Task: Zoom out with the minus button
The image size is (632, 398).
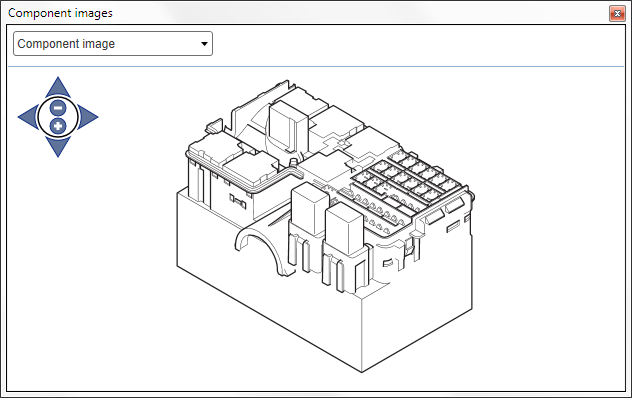Action: [x=58, y=108]
